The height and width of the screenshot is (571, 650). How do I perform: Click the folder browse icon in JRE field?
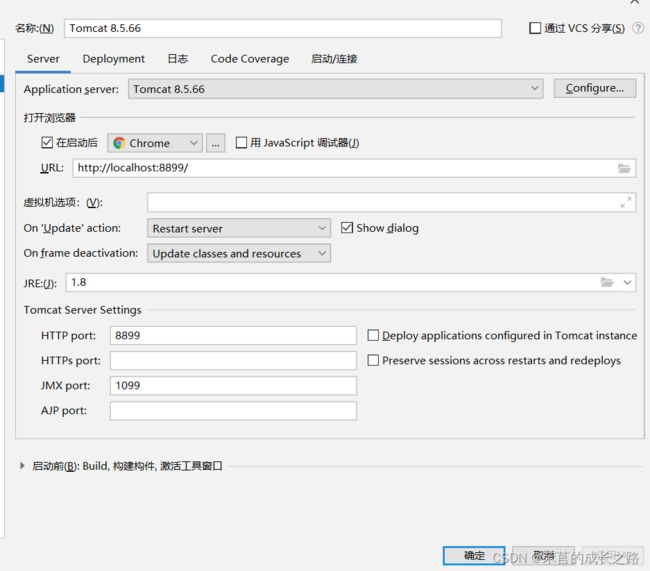coord(607,282)
